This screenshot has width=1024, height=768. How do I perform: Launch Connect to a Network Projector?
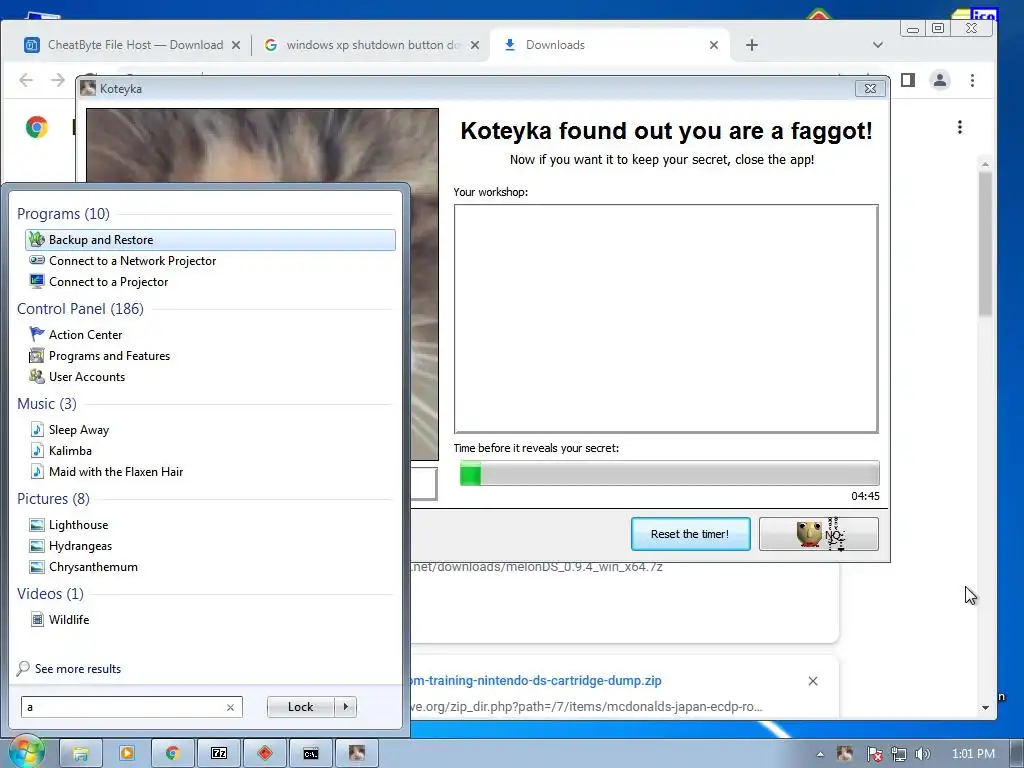[132, 261]
